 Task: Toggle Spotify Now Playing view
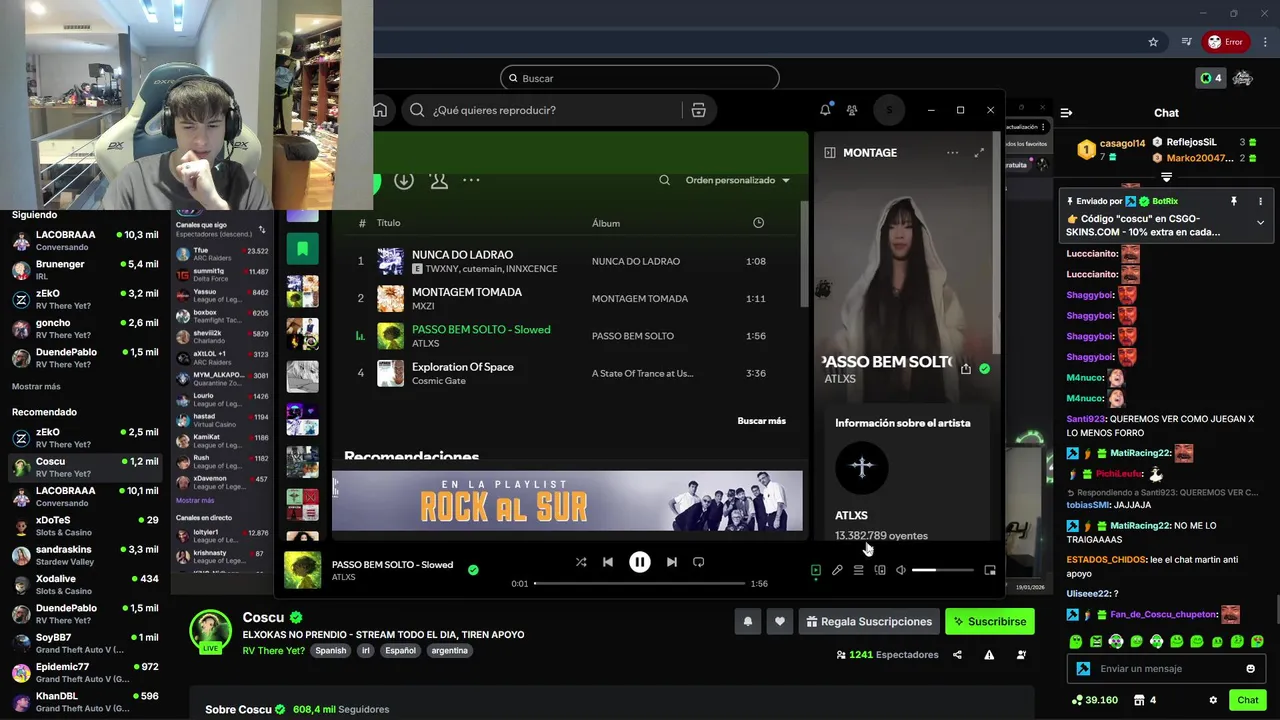816,570
